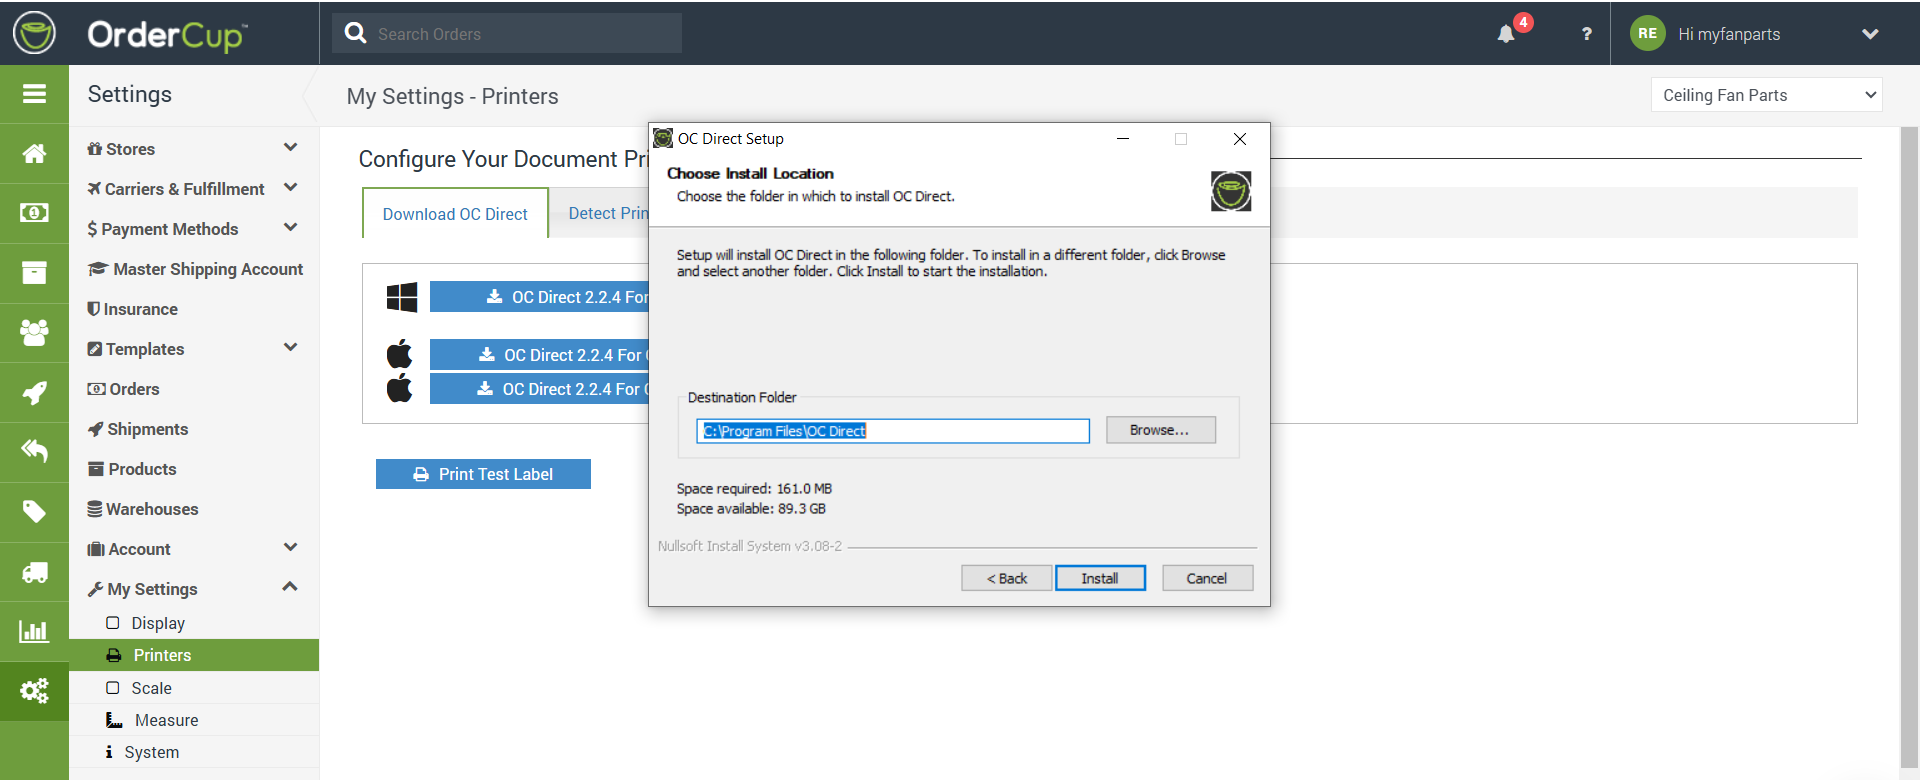Open the rocket sidebar icon
Viewport: 1920px width, 780px height.
tap(34, 392)
